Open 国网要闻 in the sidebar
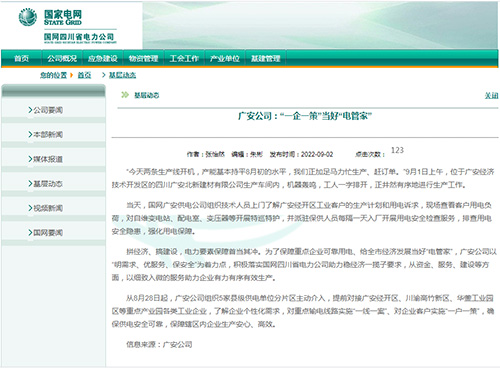 coord(48,232)
